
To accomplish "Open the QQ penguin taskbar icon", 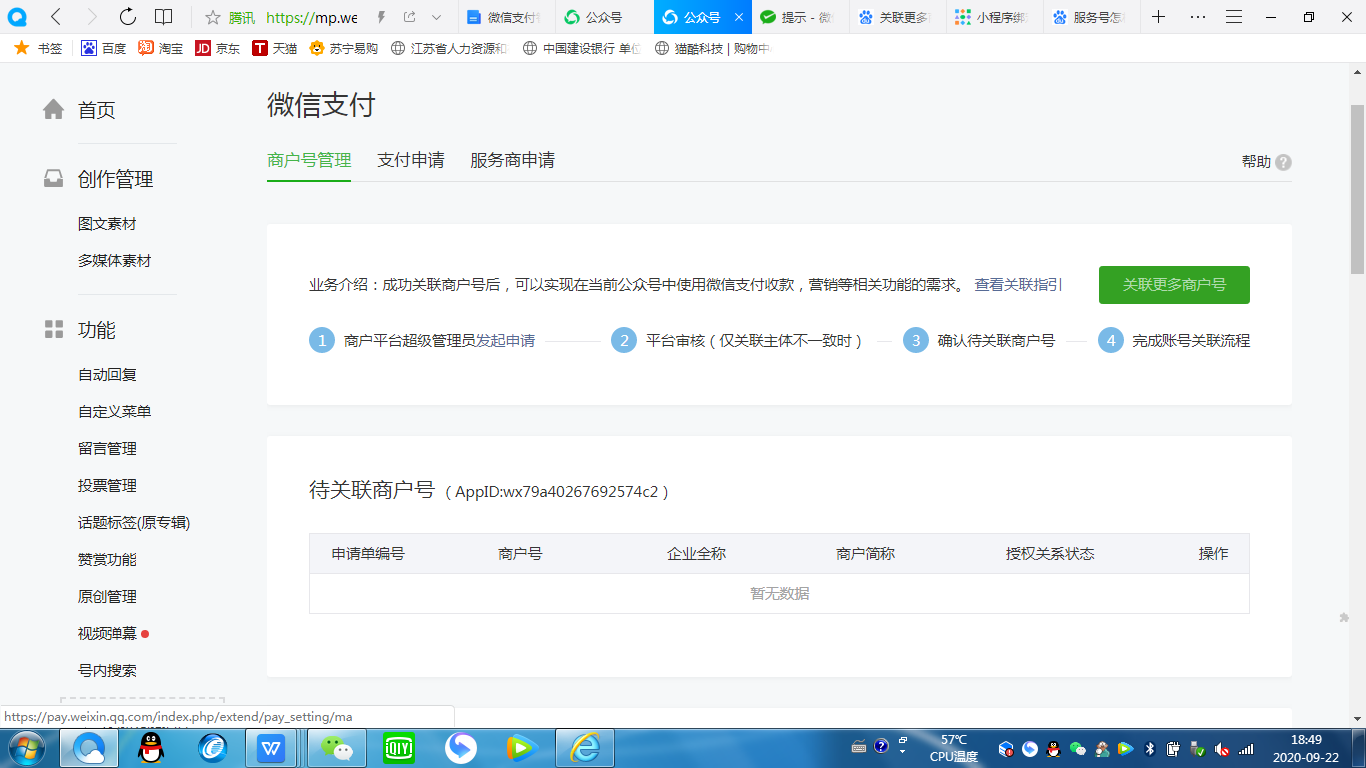I will (151, 748).
